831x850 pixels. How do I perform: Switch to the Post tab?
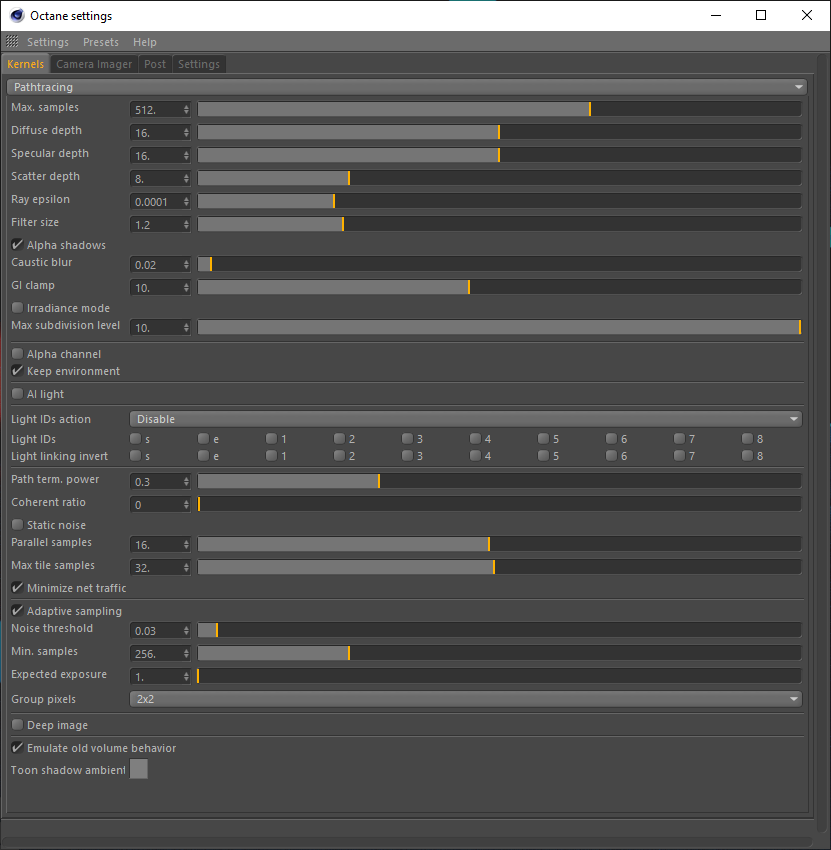(x=155, y=64)
